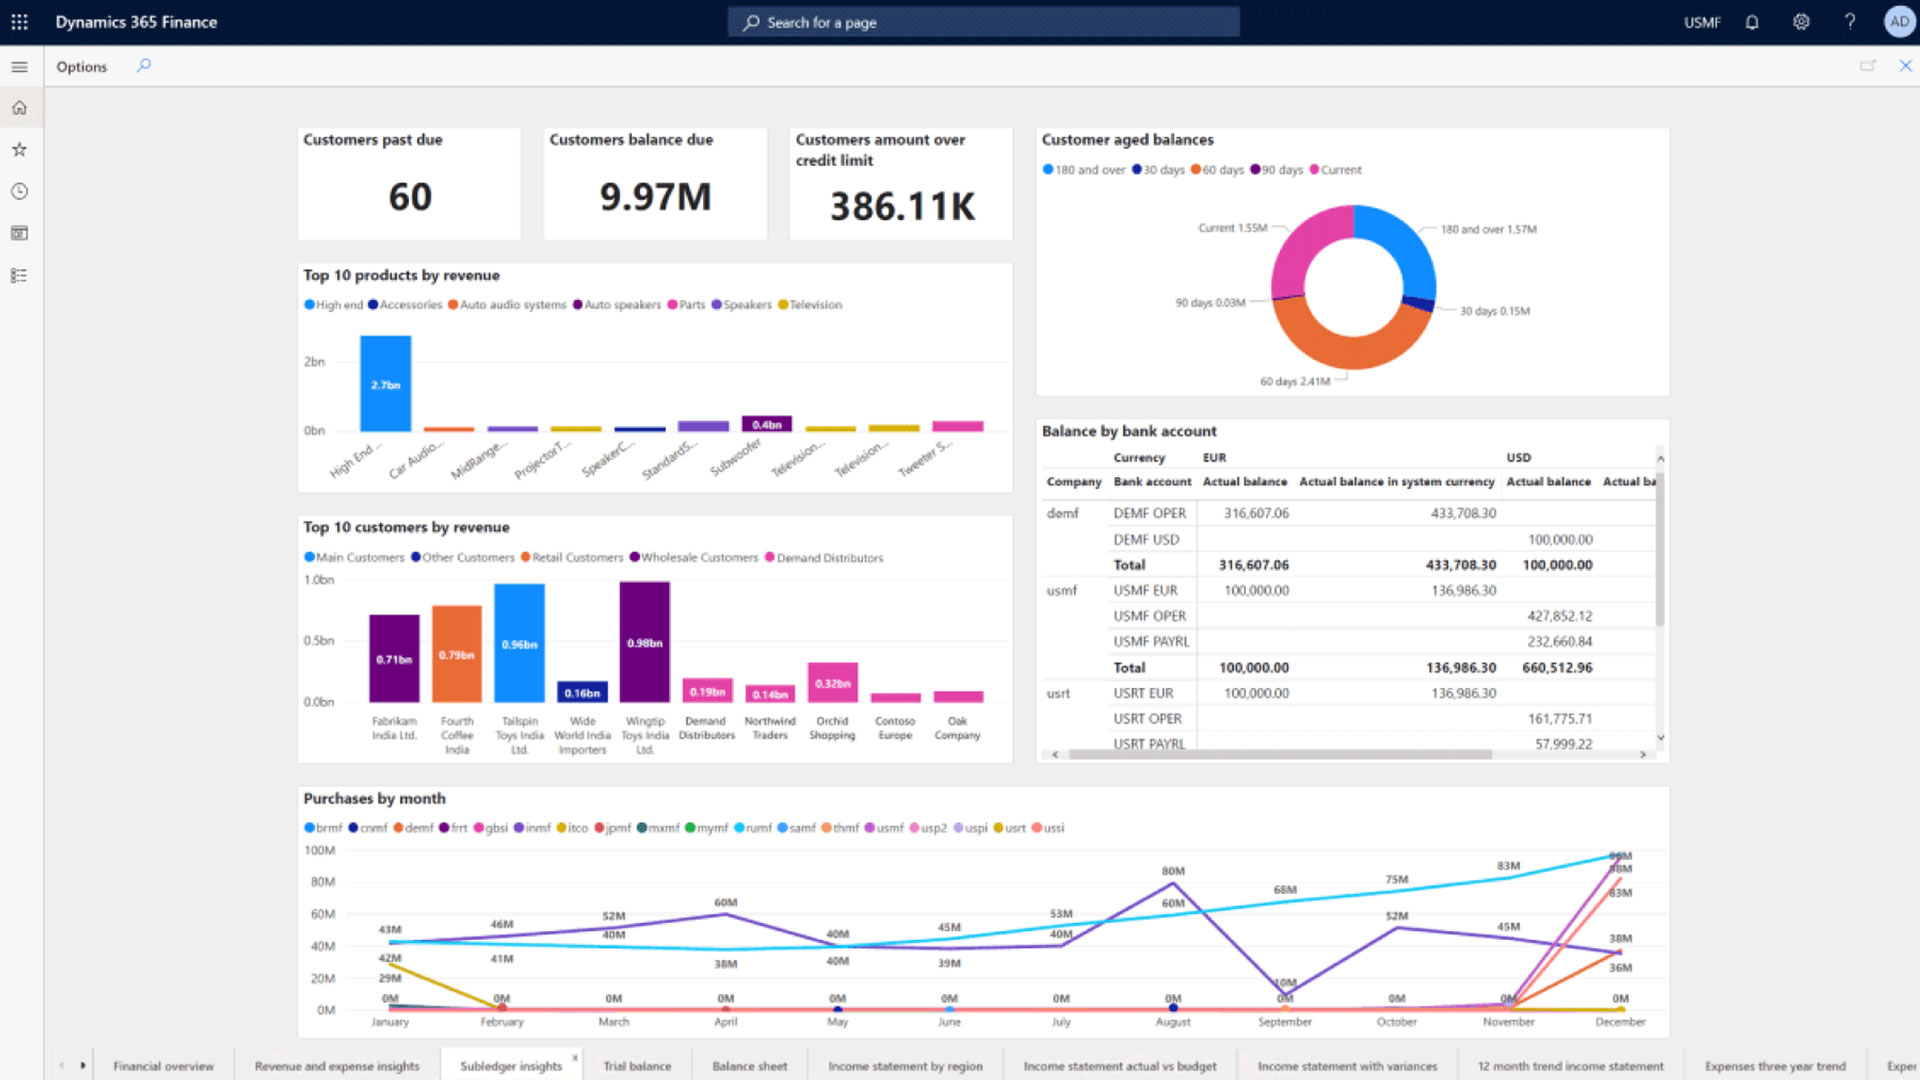View Recent items via the clock icon

(19, 191)
